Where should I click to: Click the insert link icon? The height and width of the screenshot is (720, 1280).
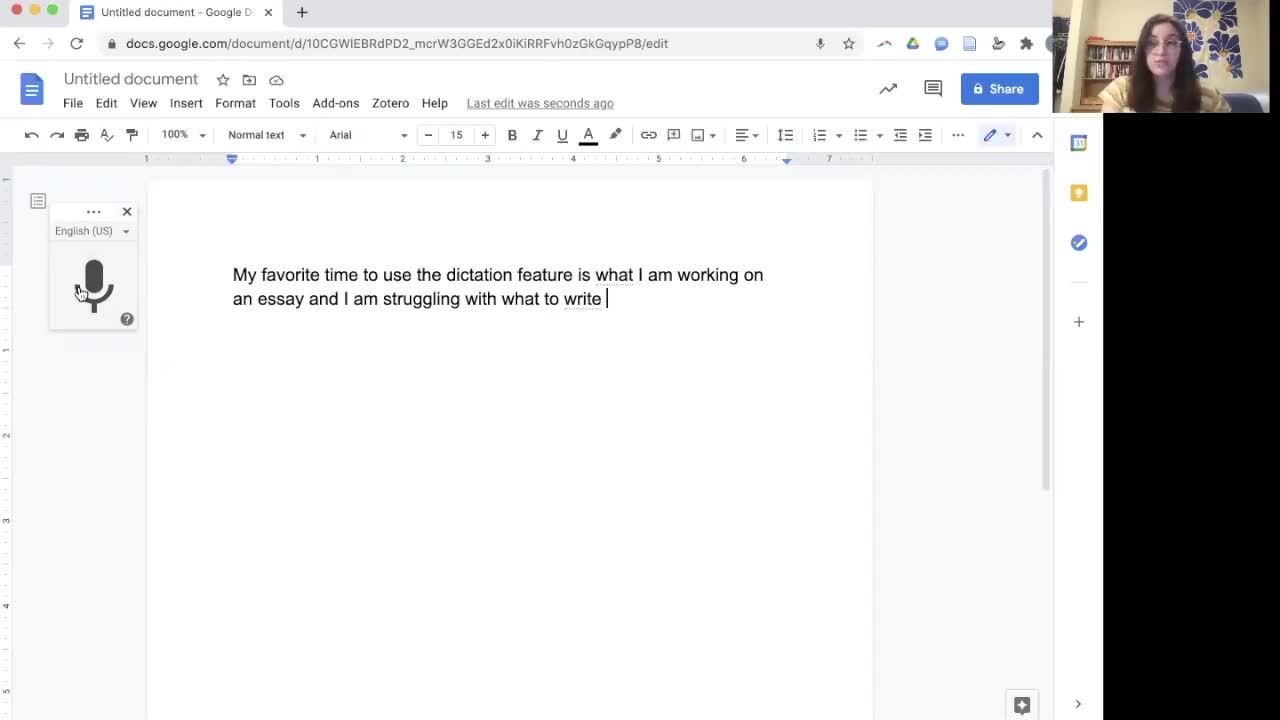click(648, 135)
